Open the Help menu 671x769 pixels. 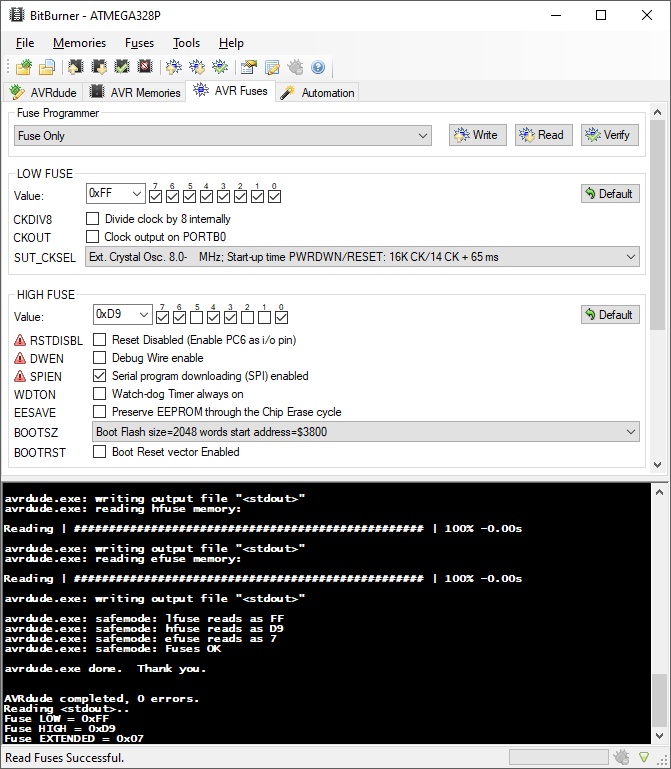click(x=231, y=43)
